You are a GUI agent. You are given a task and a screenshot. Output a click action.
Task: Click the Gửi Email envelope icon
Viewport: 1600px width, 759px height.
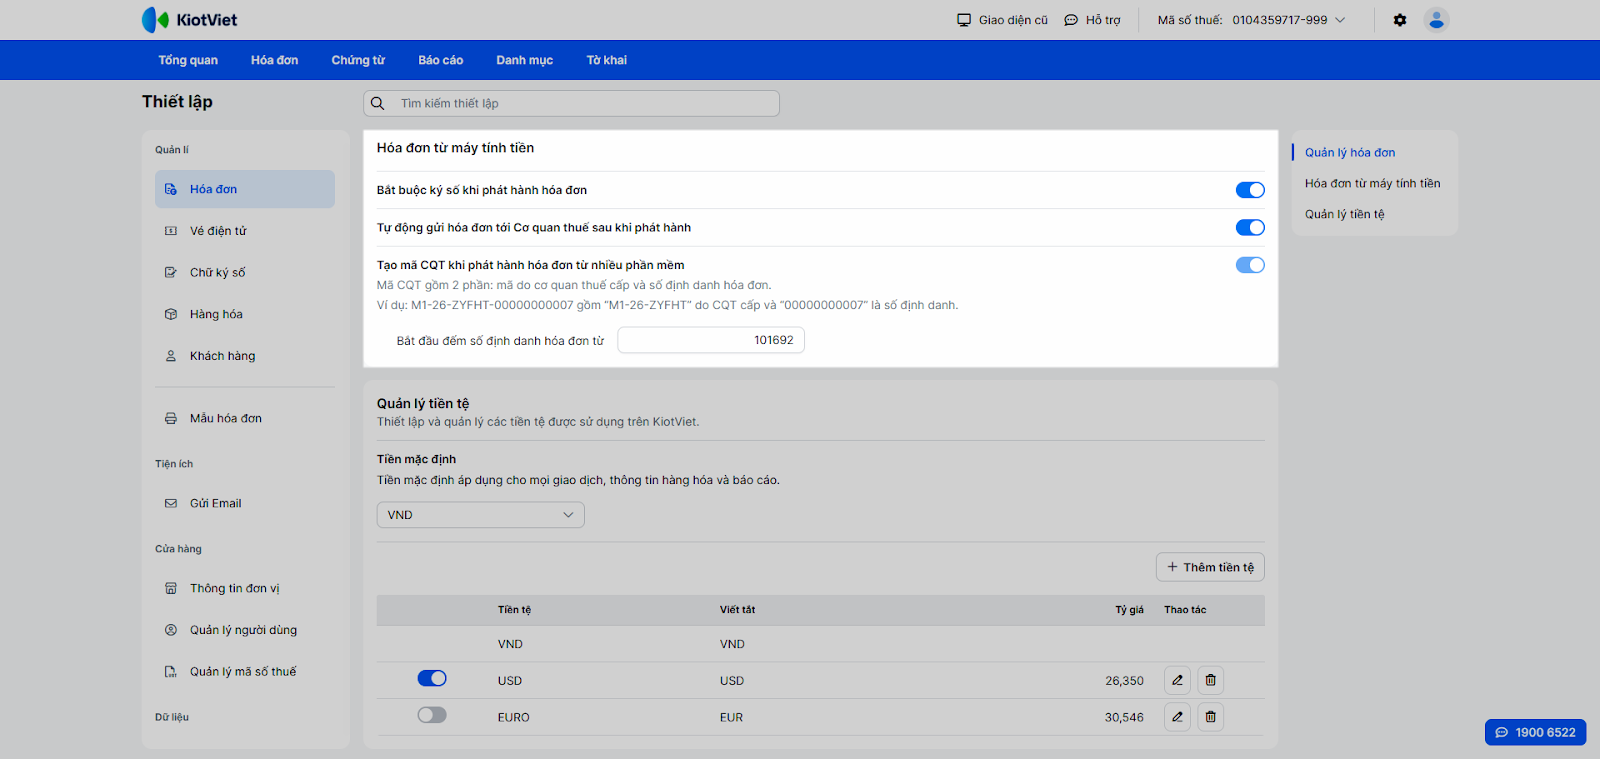click(x=171, y=503)
